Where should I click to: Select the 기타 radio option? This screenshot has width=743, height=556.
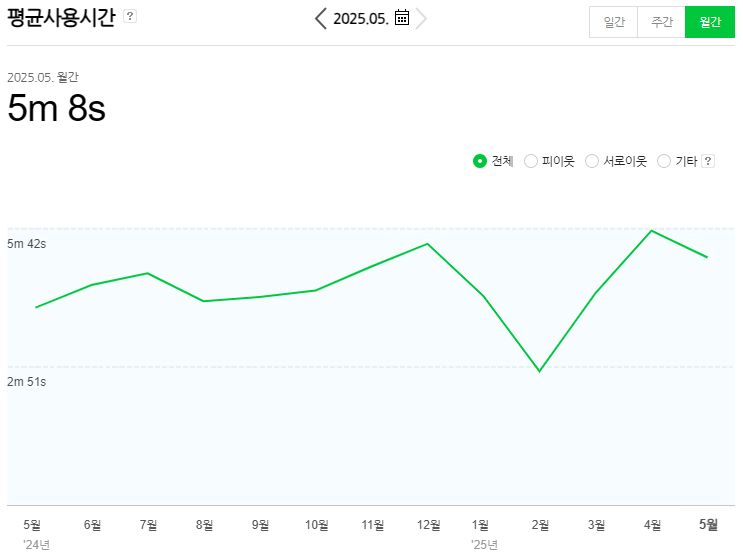pos(664,161)
